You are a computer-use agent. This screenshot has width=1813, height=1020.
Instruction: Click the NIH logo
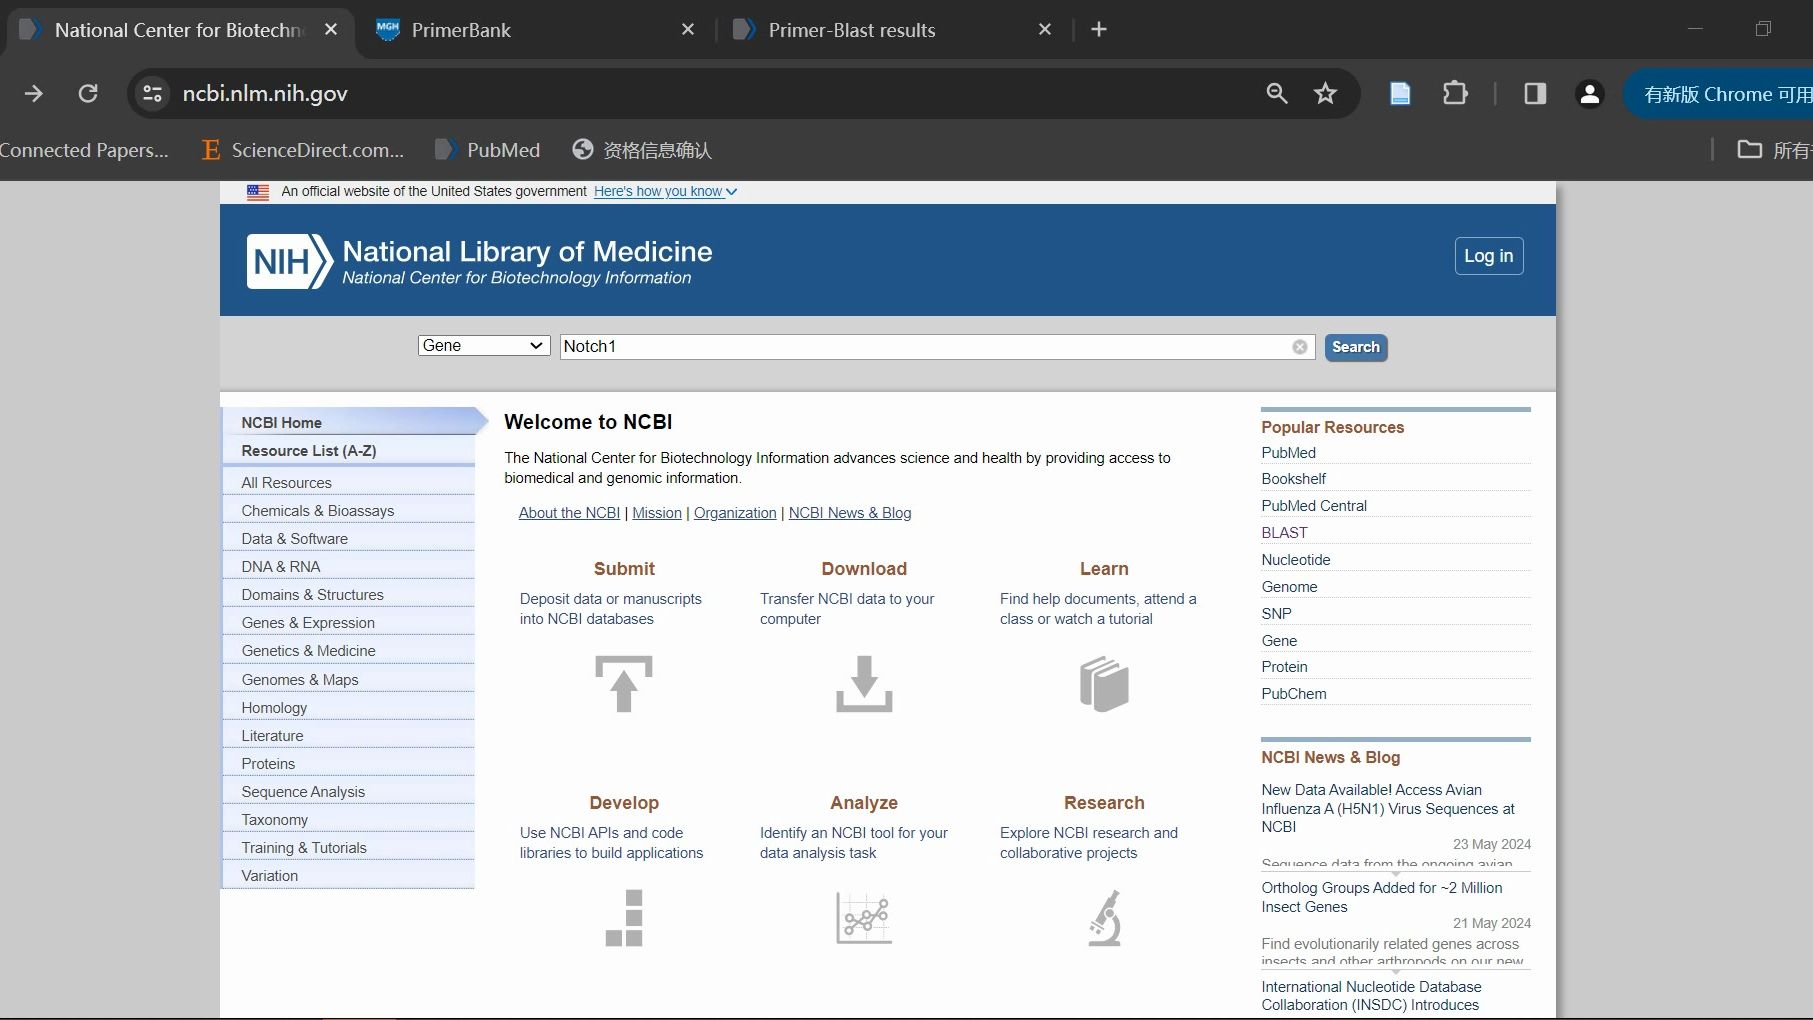coord(290,261)
